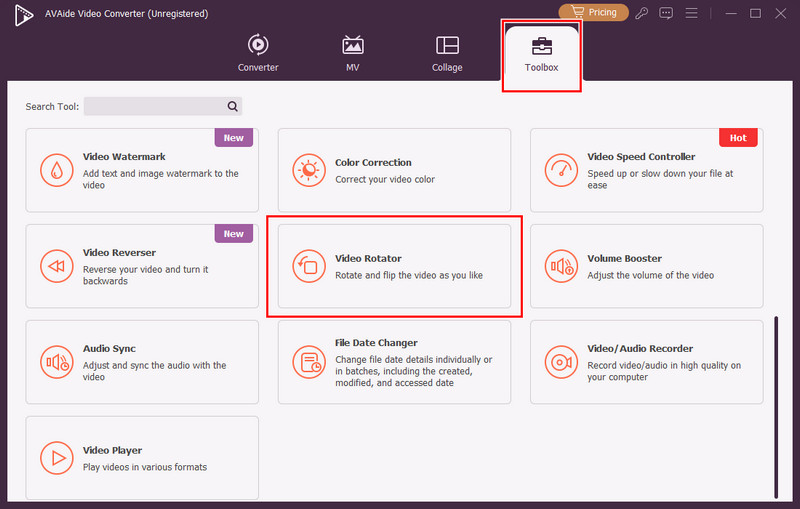Click 'Play videos in various formats' text
The image size is (800, 509).
(x=145, y=467)
